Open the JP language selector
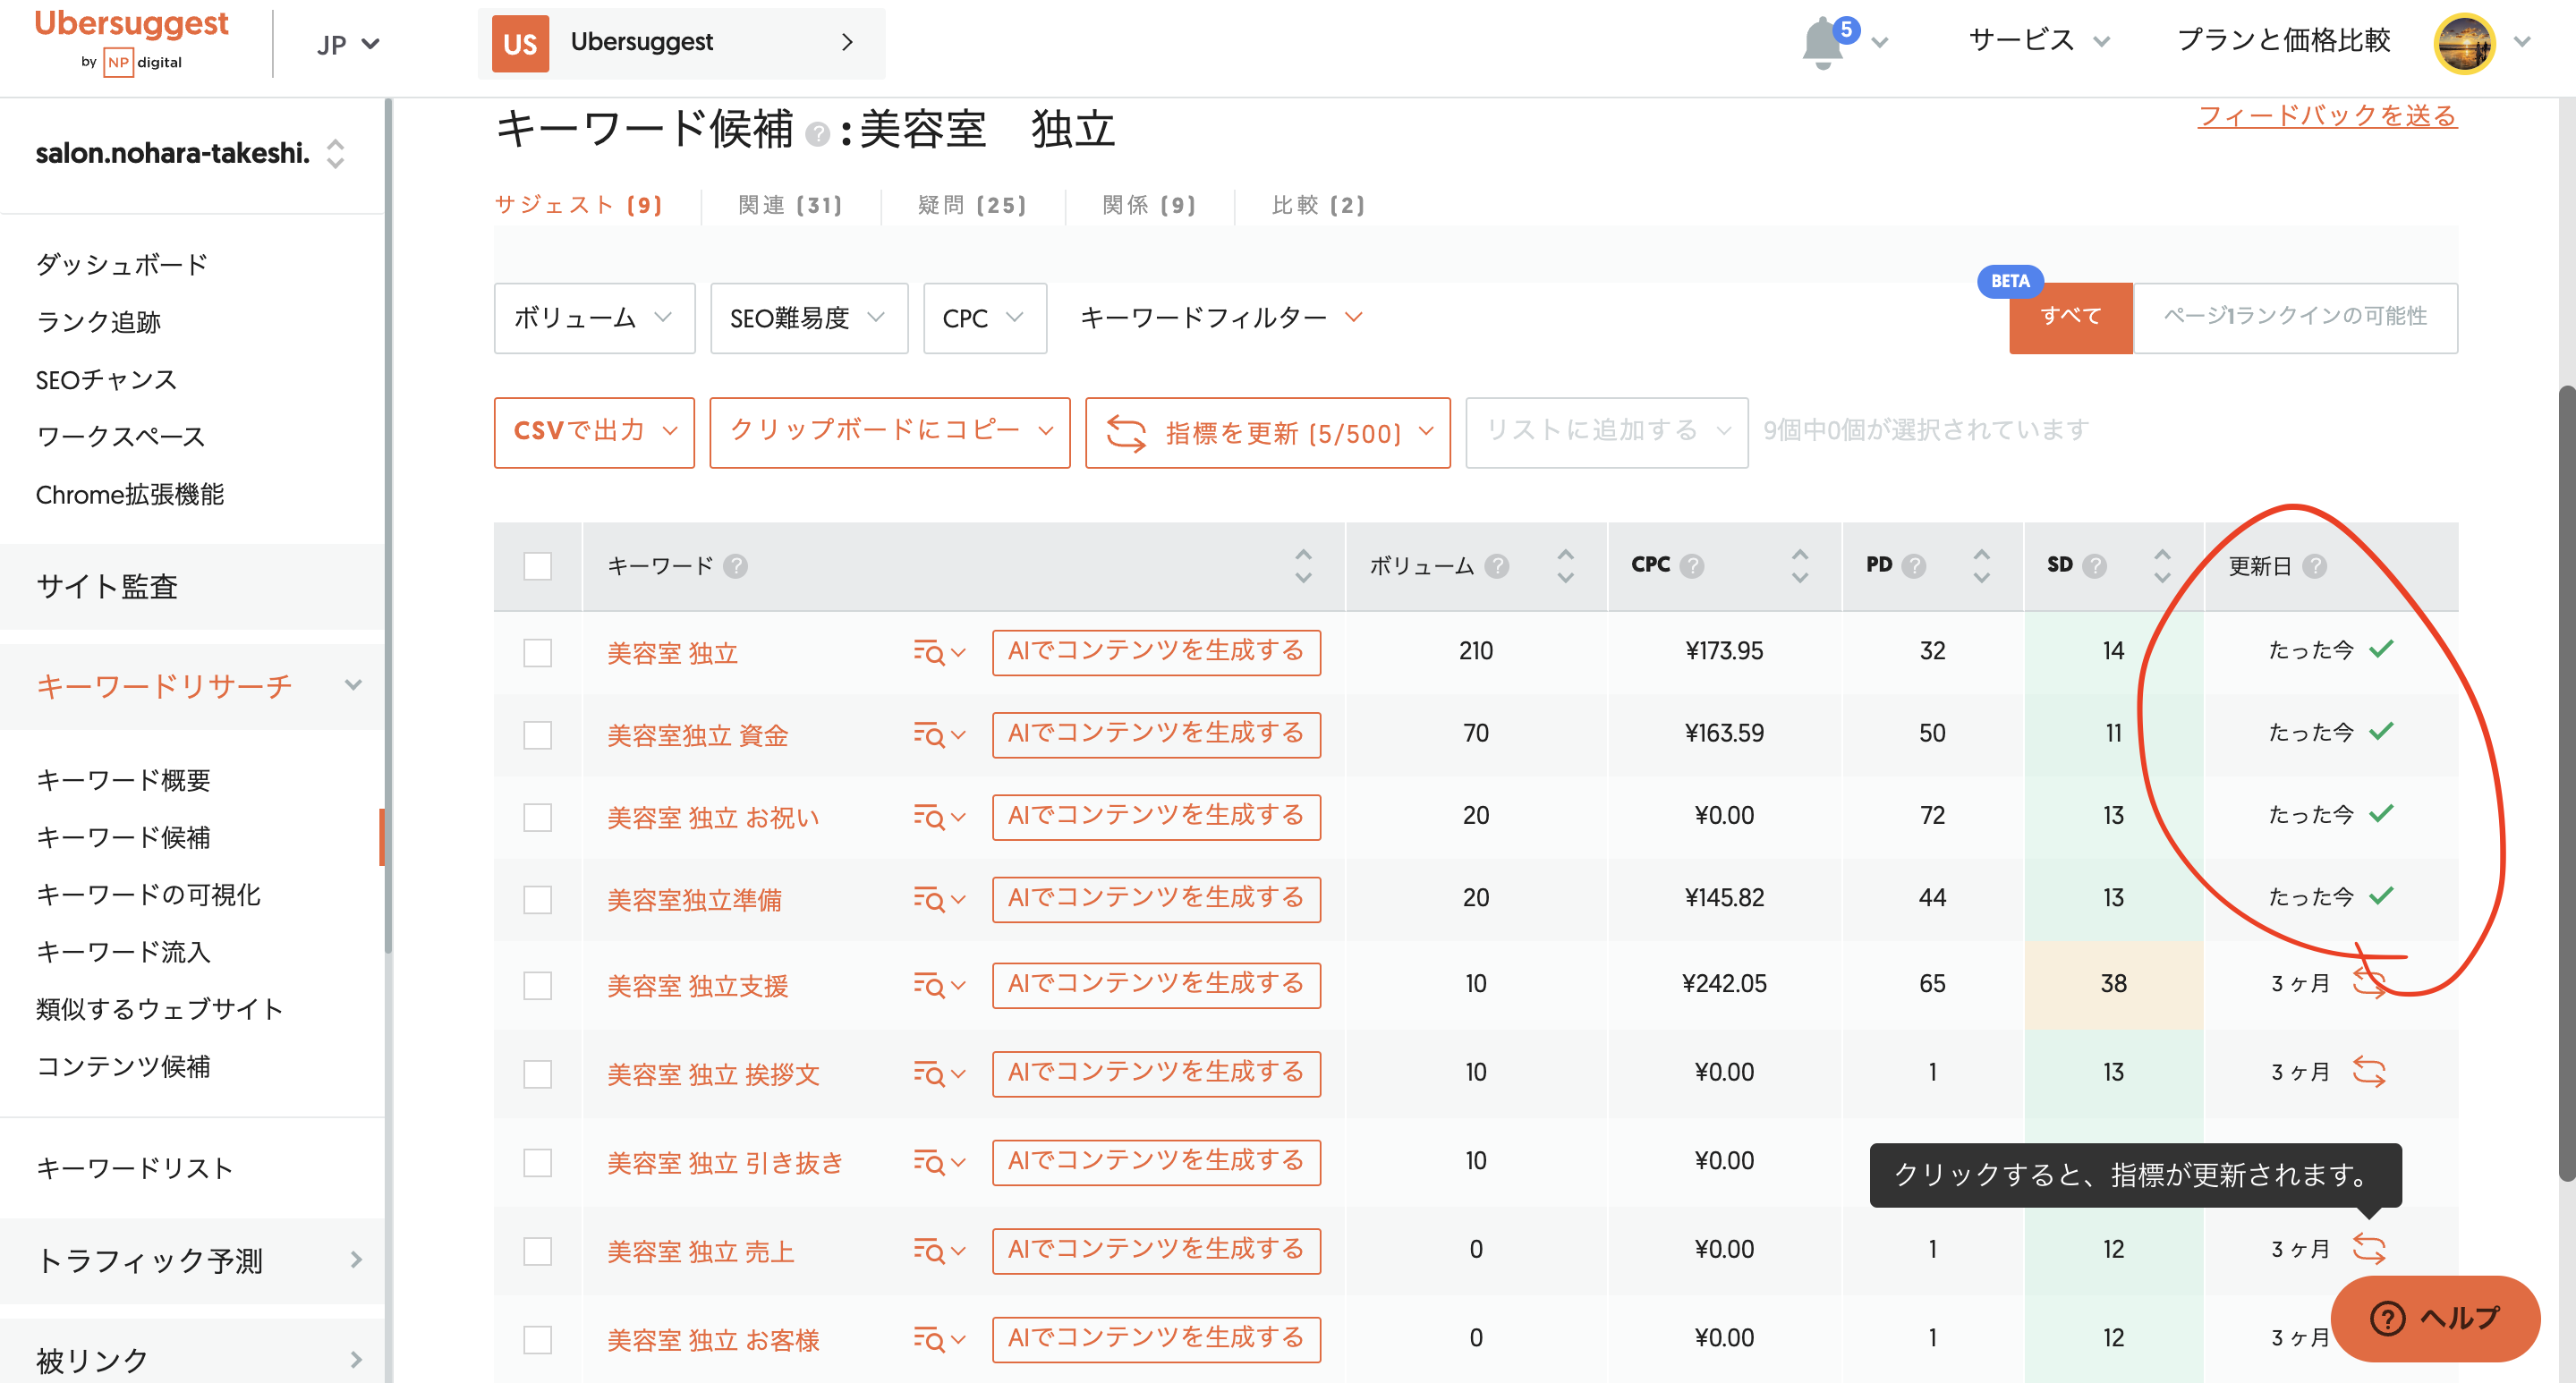The height and width of the screenshot is (1383, 2576). (x=347, y=44)
